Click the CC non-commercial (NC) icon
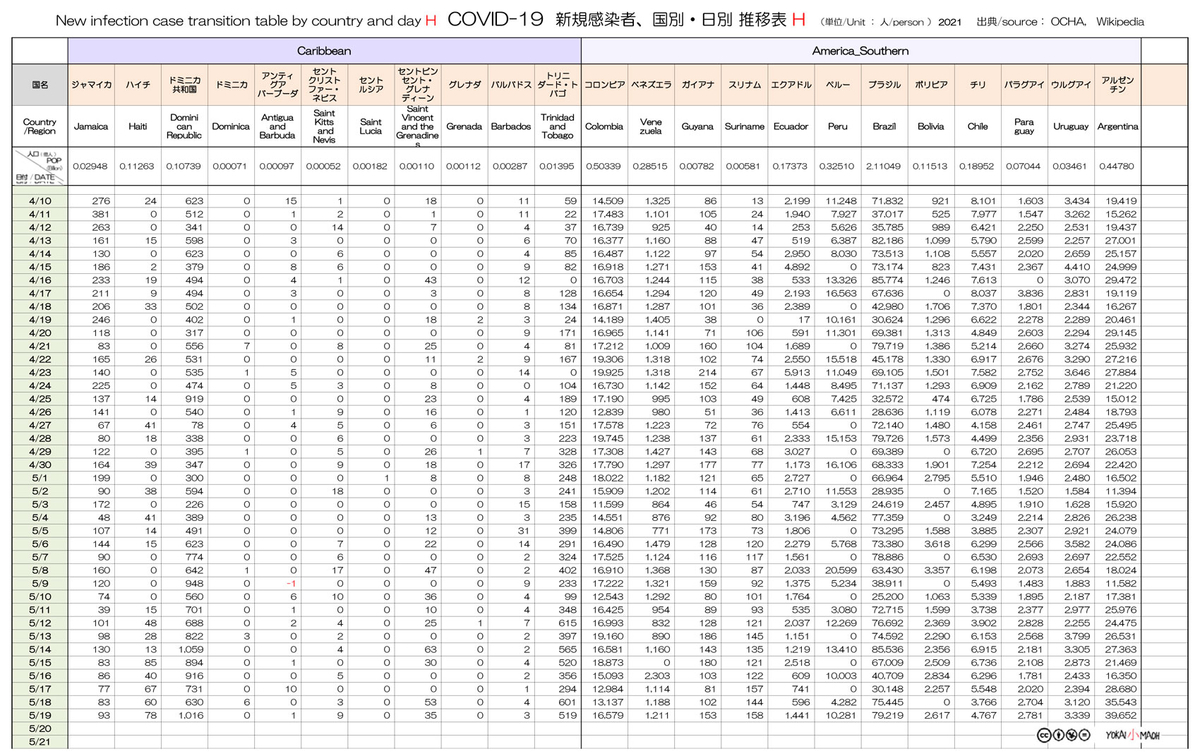 pyautogui.click(x=1070, y=736)
